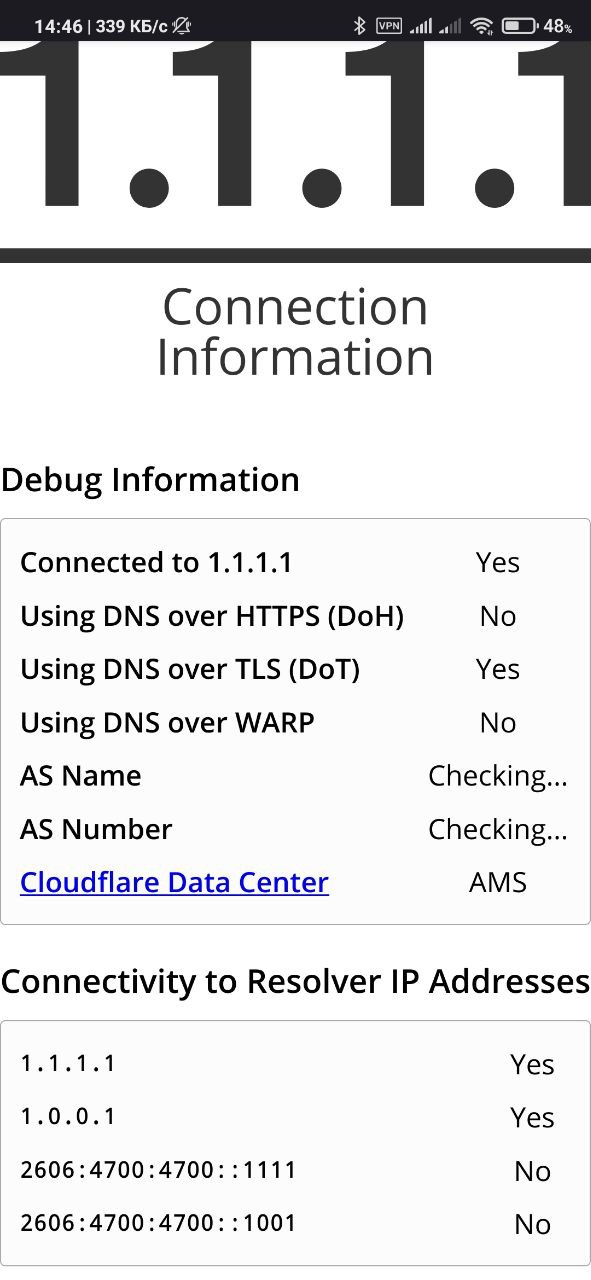Select the AMS data center value
This screenshot has height=1280, width=591.
click(x=498, y=883)
